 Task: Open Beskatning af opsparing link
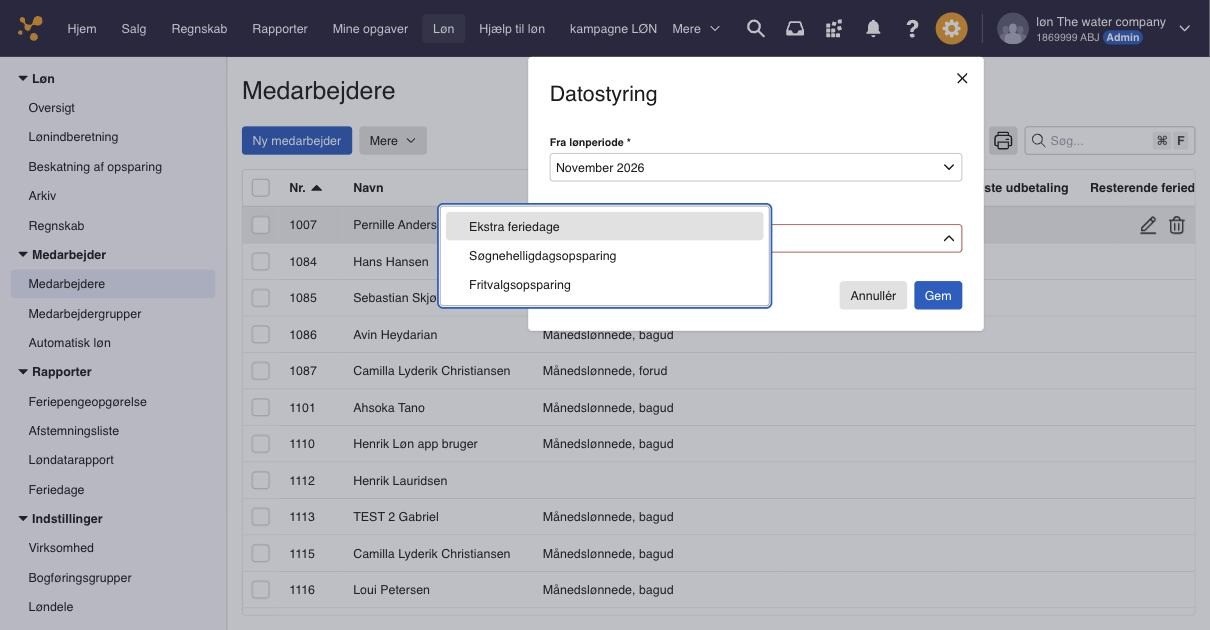[95, 167]
